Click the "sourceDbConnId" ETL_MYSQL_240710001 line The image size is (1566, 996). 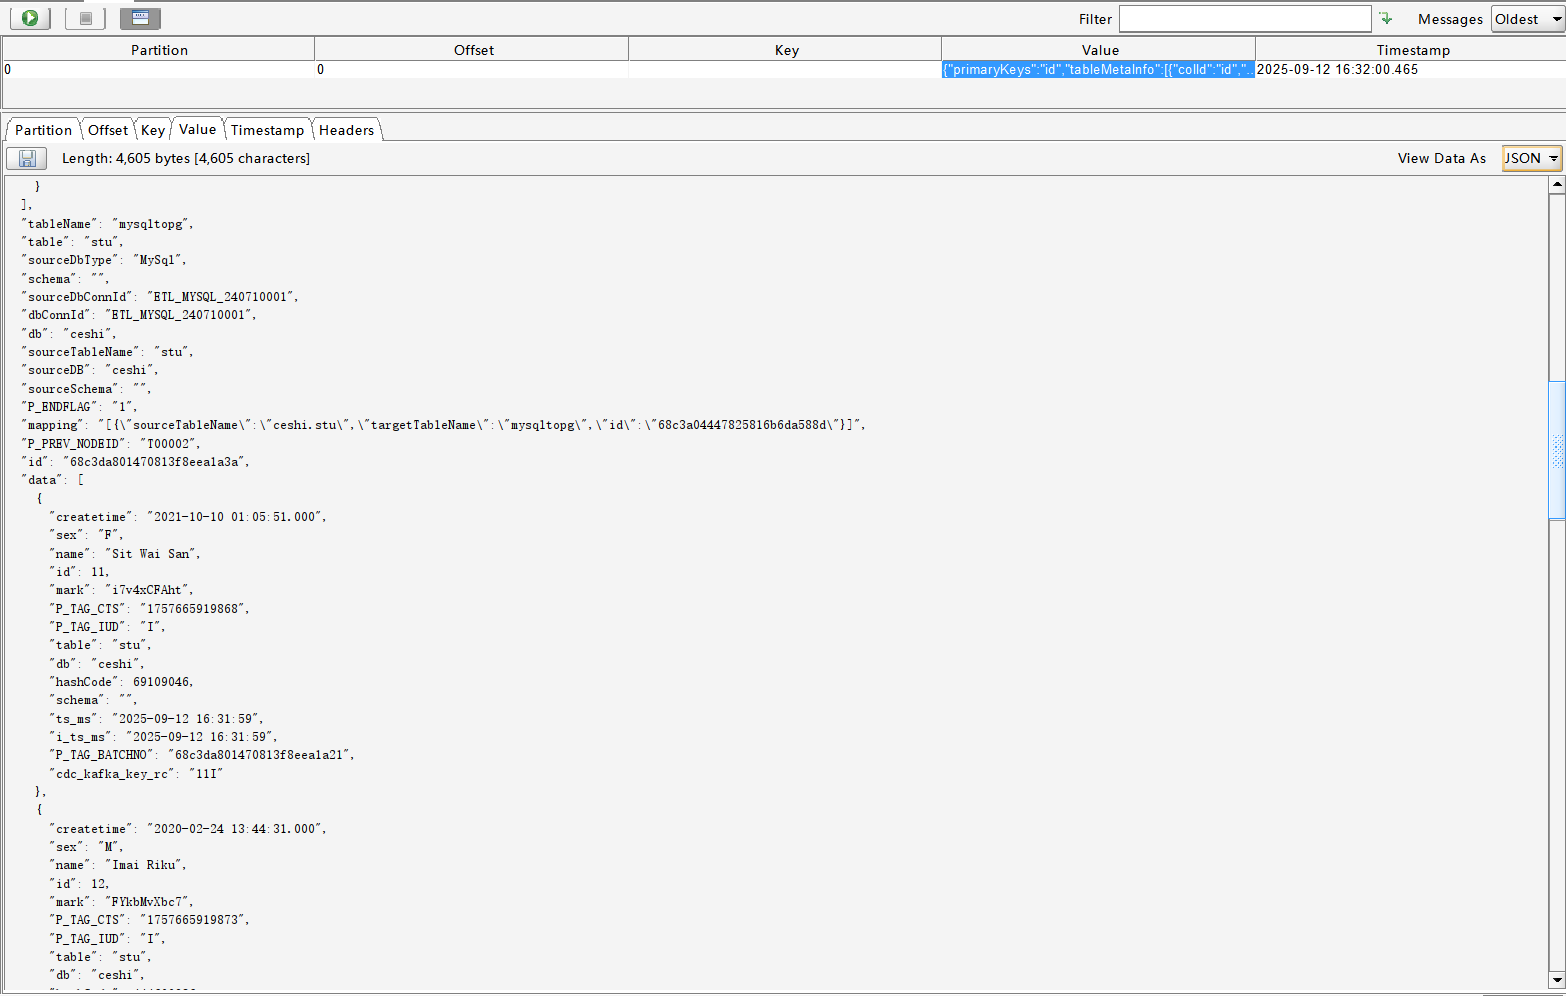(x=160, y=297)
